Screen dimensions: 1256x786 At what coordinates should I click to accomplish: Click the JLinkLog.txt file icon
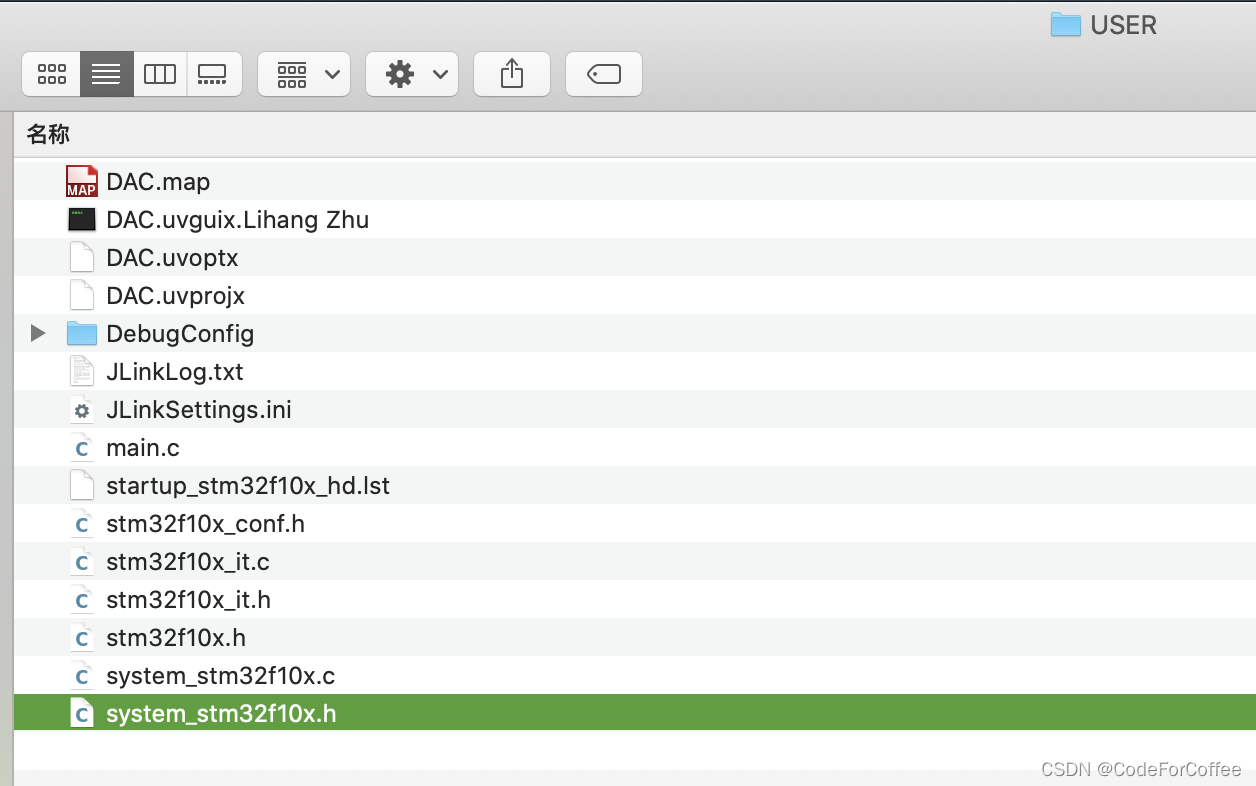tap(82, 371)
